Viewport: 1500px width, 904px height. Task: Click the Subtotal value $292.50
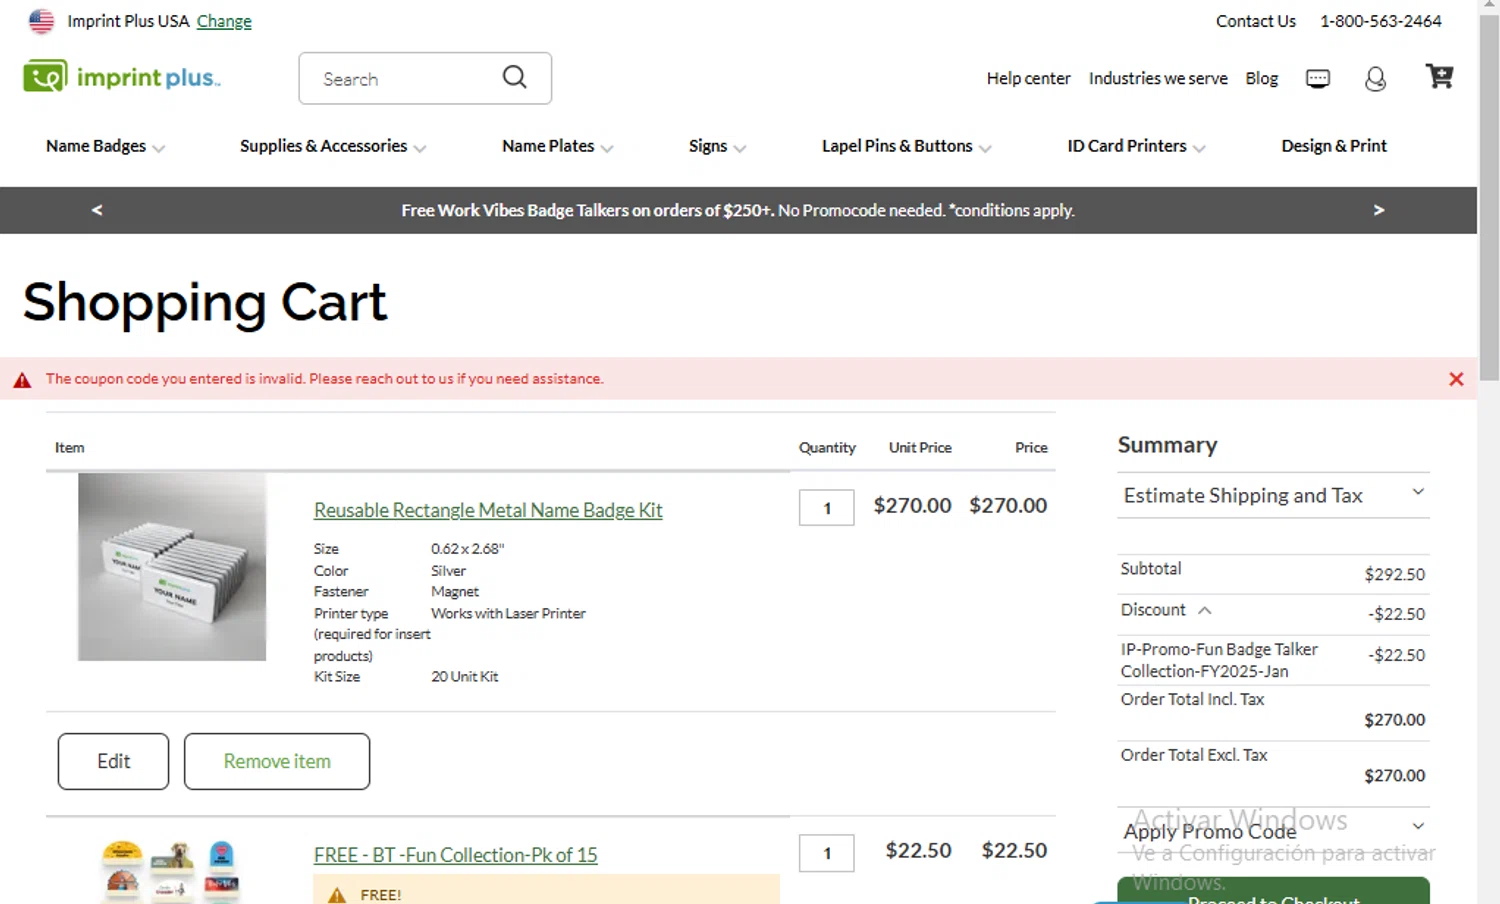click(x=1394, y=574)
